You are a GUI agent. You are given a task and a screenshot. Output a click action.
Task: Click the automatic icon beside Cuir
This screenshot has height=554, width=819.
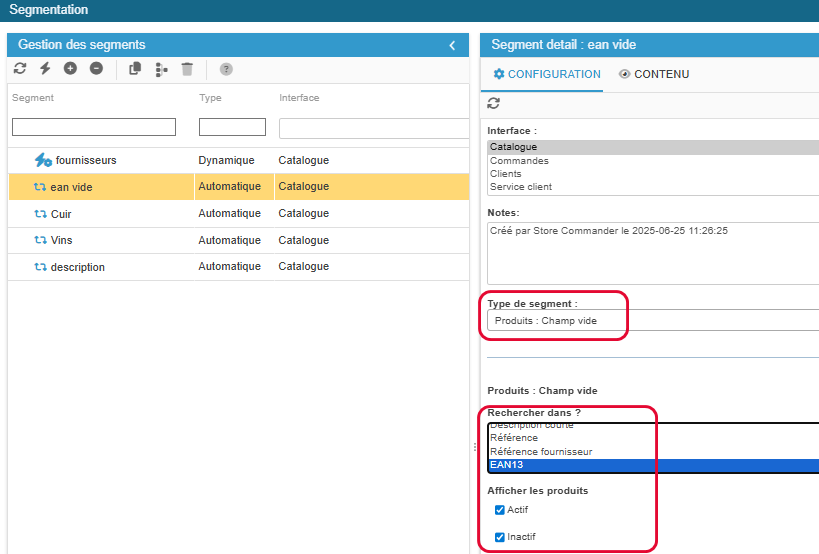pyautogui.click(x=40, y=214)
